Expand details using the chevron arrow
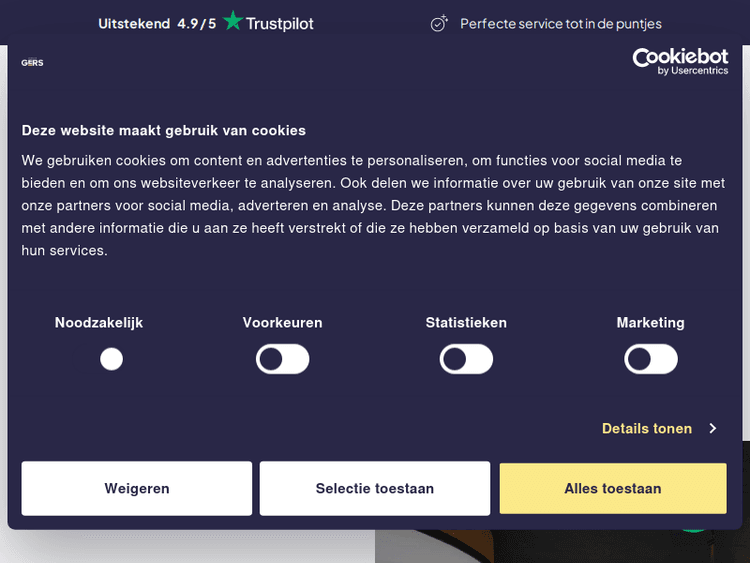Image resolution: width=750 pixels, height=563 pixels. pos(713,428)
